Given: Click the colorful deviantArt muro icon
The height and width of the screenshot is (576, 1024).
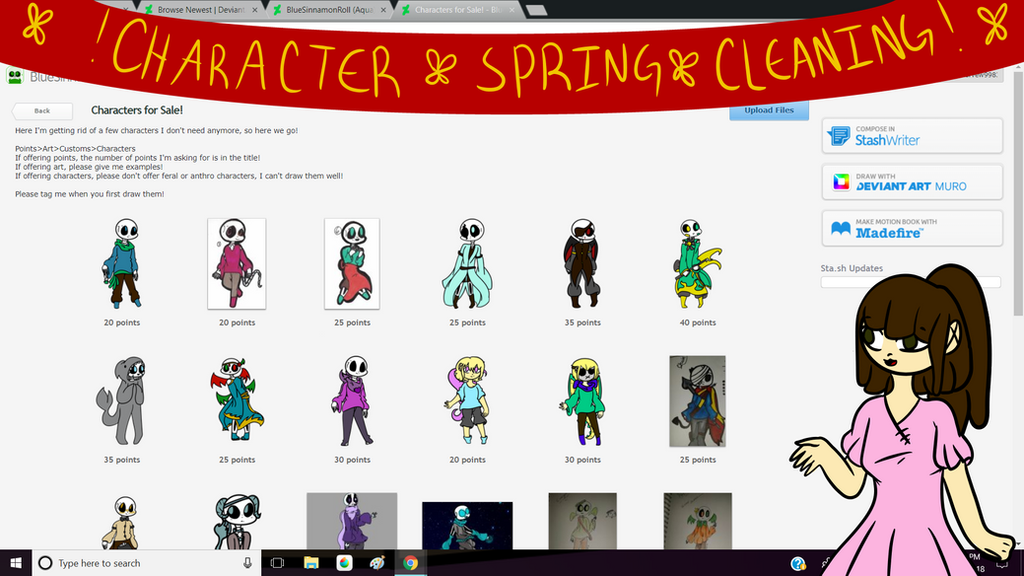Looking at the screenshot, I should pos(841,182).
